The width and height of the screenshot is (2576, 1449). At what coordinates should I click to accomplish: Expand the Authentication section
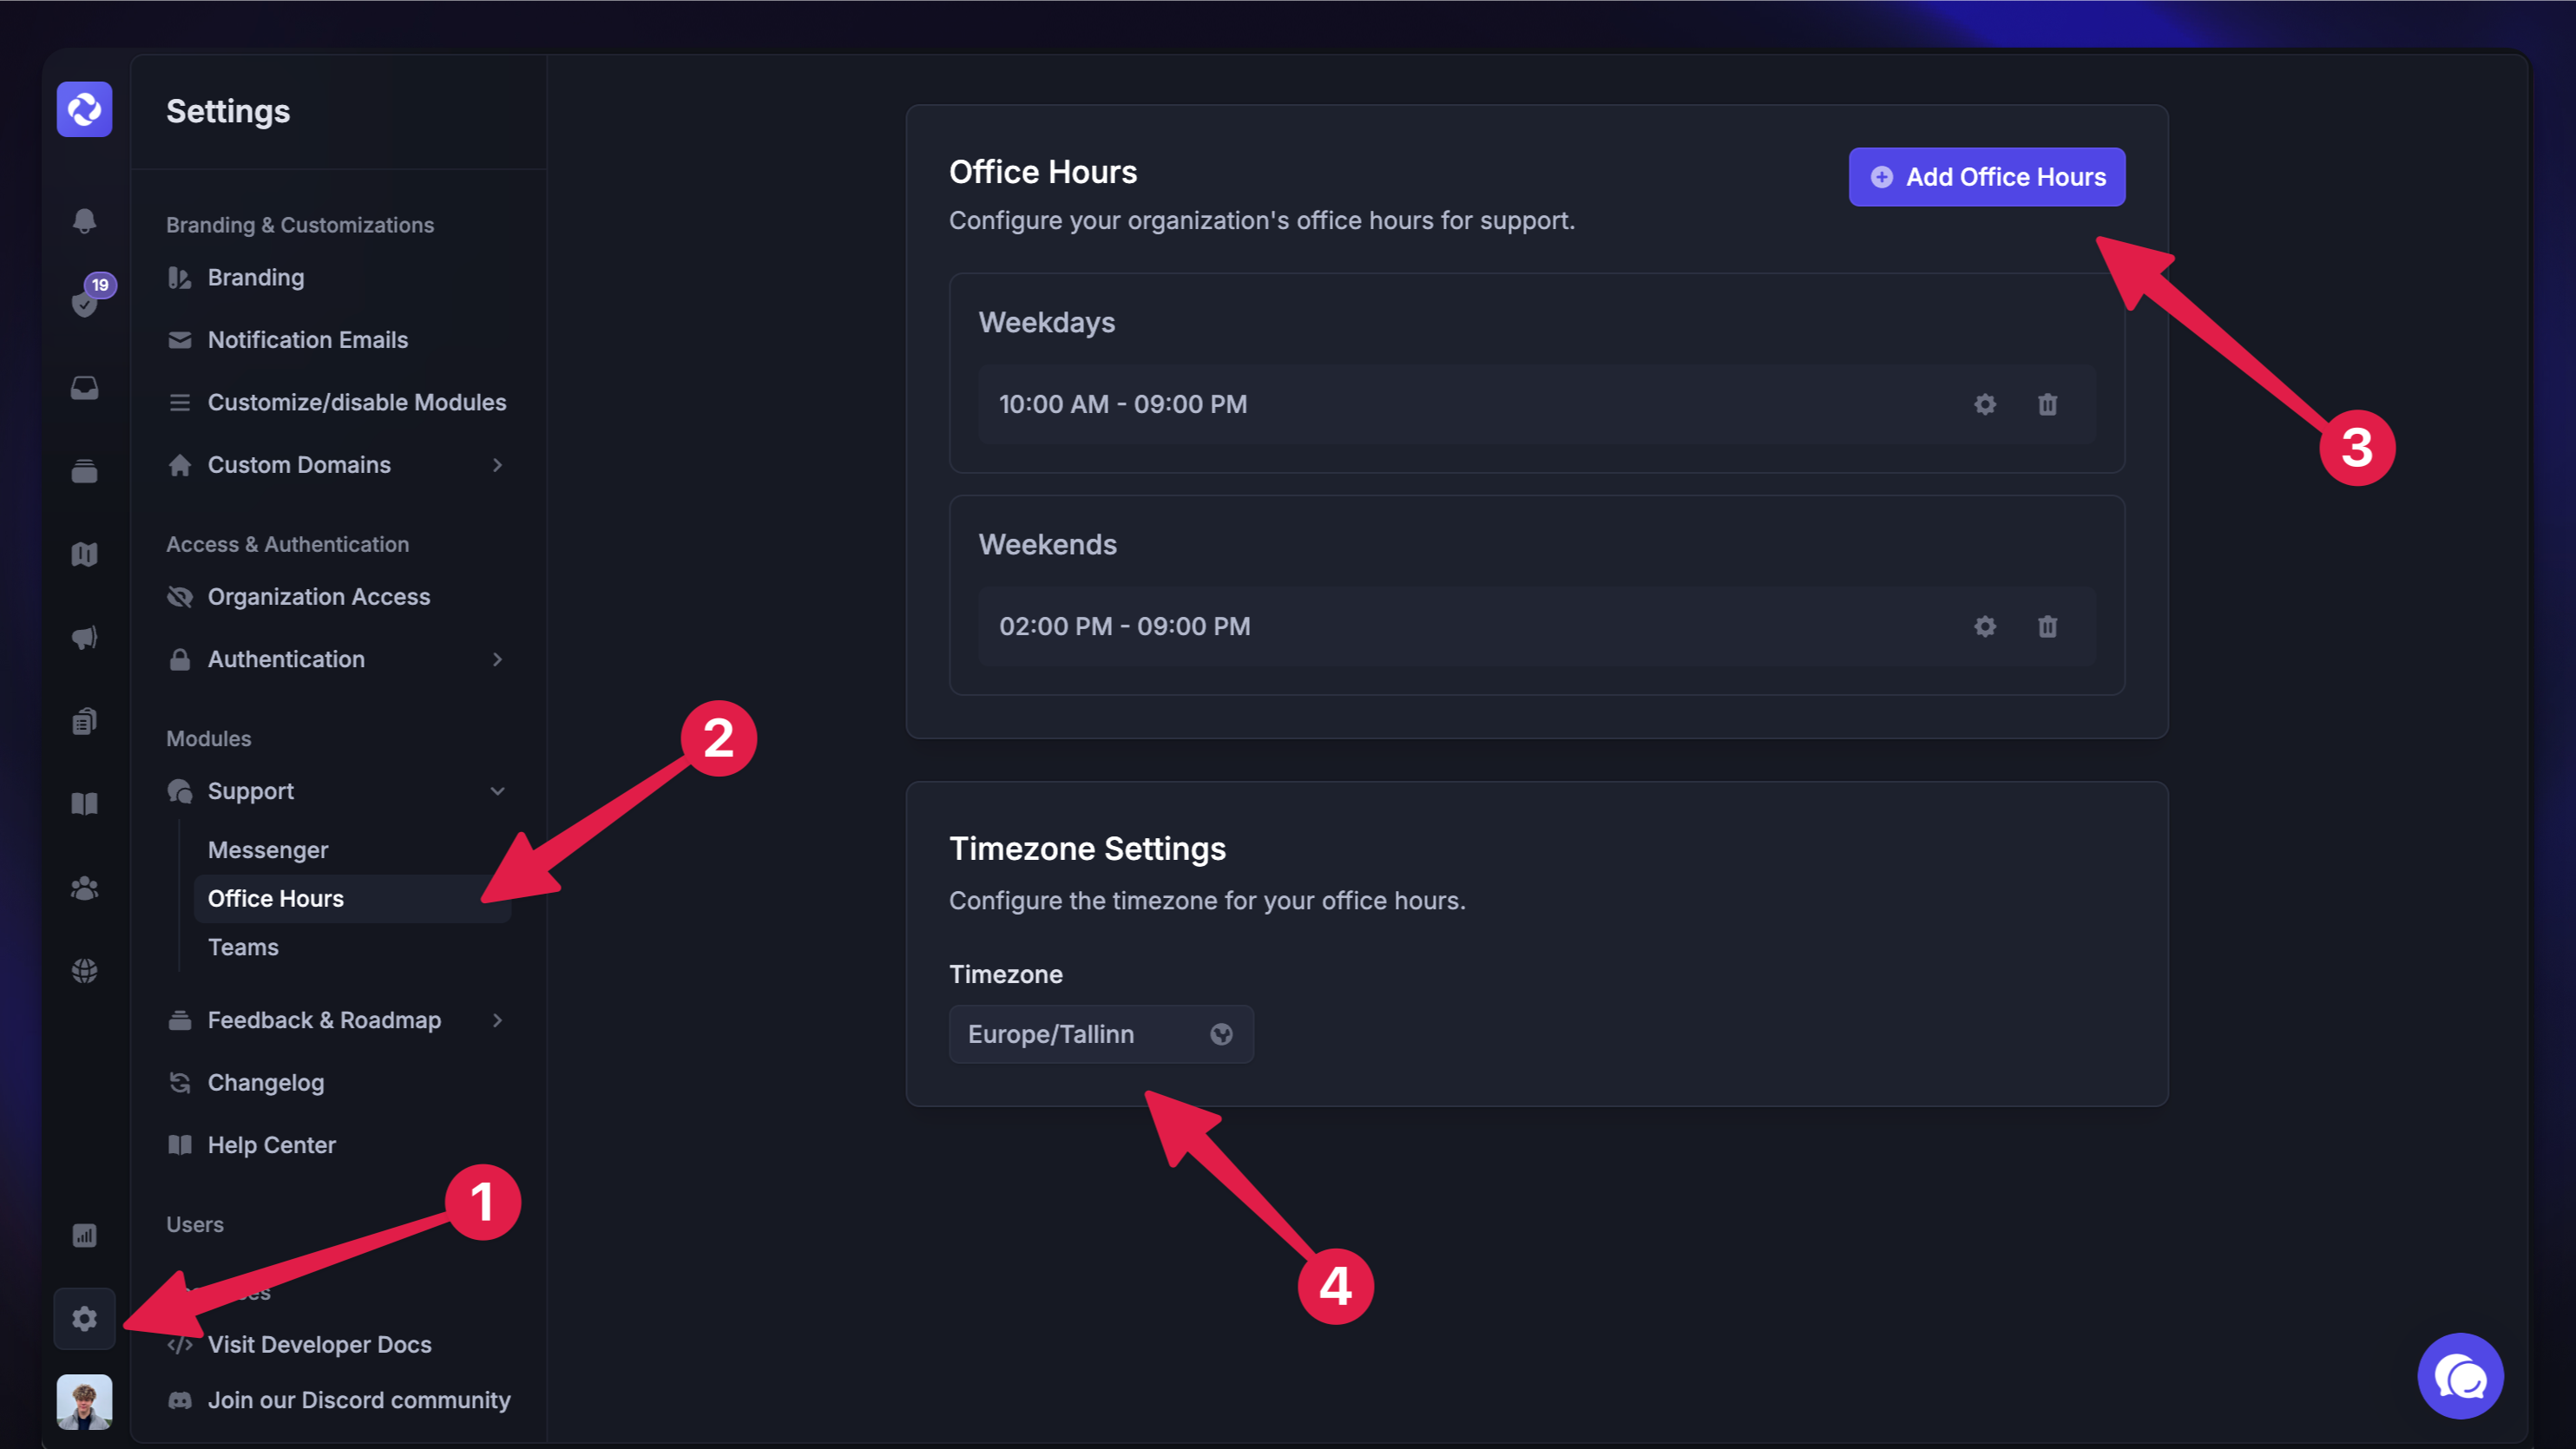click(x=498, y=659)
